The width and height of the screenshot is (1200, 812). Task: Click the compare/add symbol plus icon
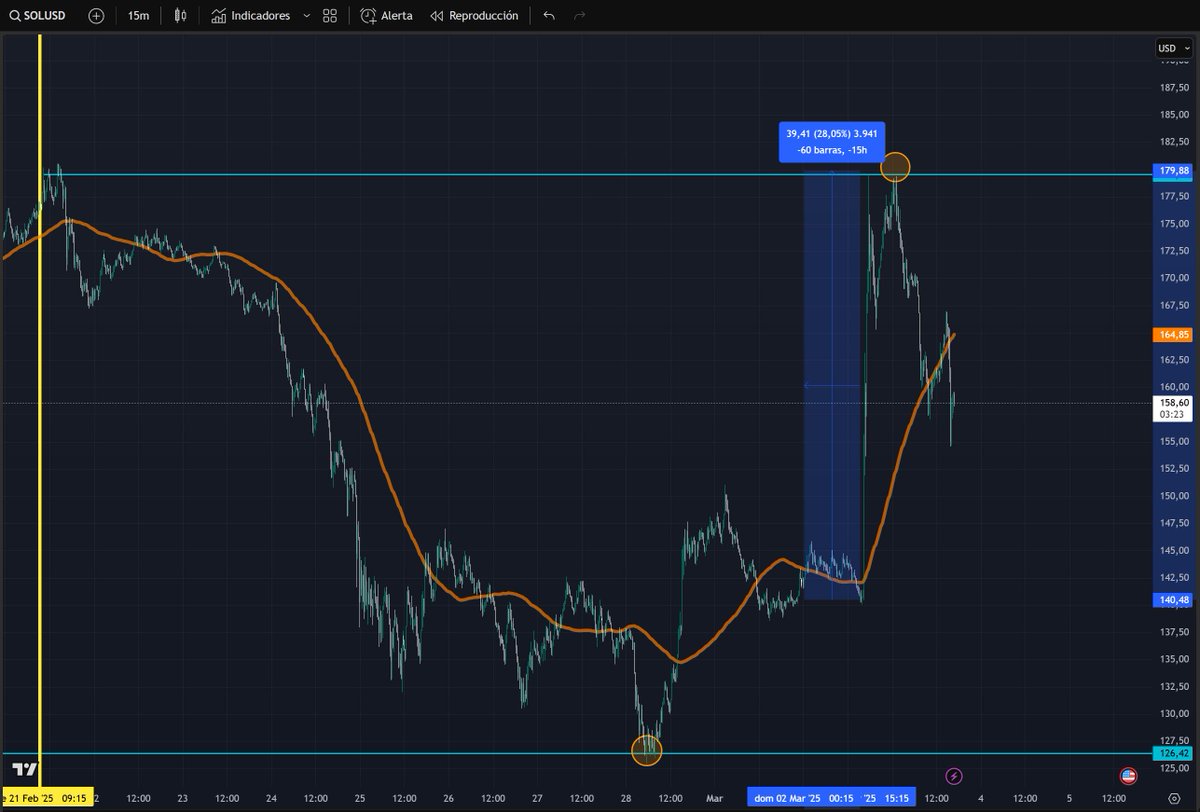pos(96,16)
